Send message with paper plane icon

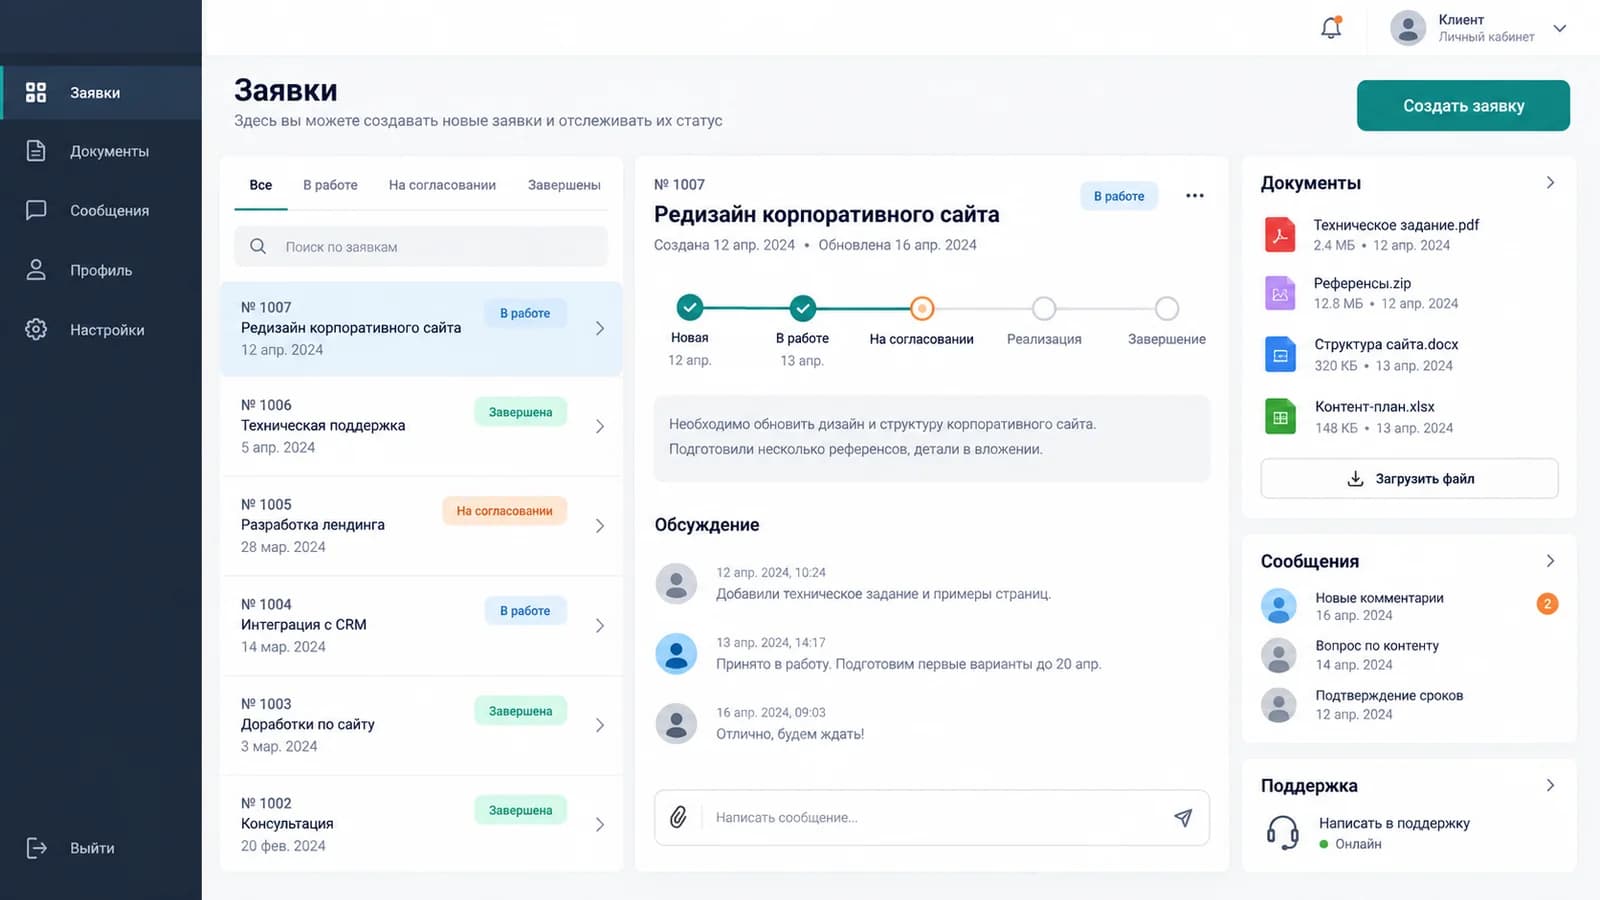[x=1183, y=817]
